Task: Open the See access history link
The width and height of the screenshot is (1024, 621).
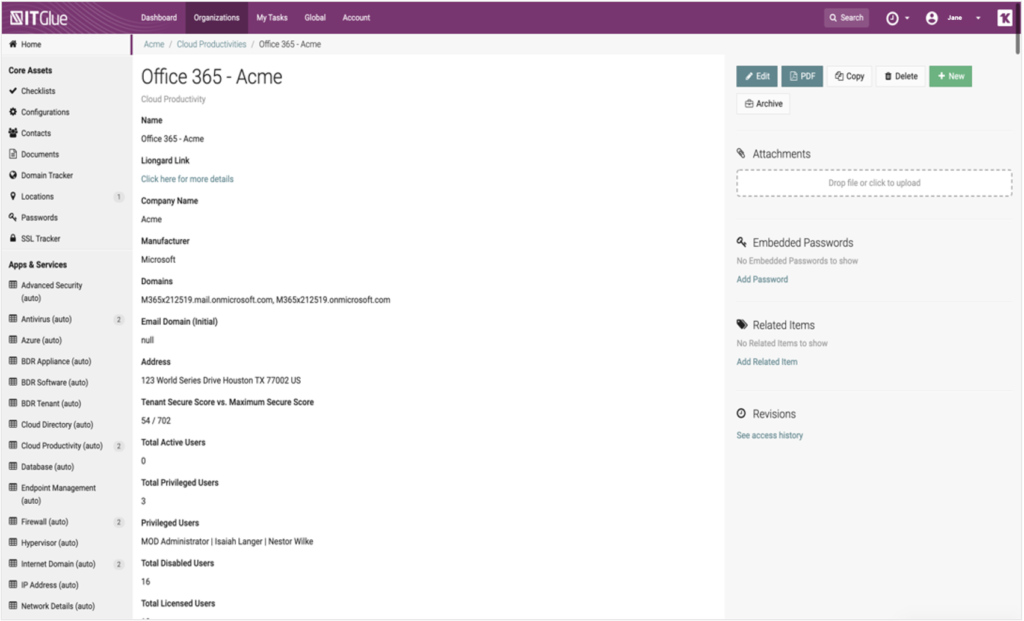Action: pyautogui.click(x=769, y=436)
